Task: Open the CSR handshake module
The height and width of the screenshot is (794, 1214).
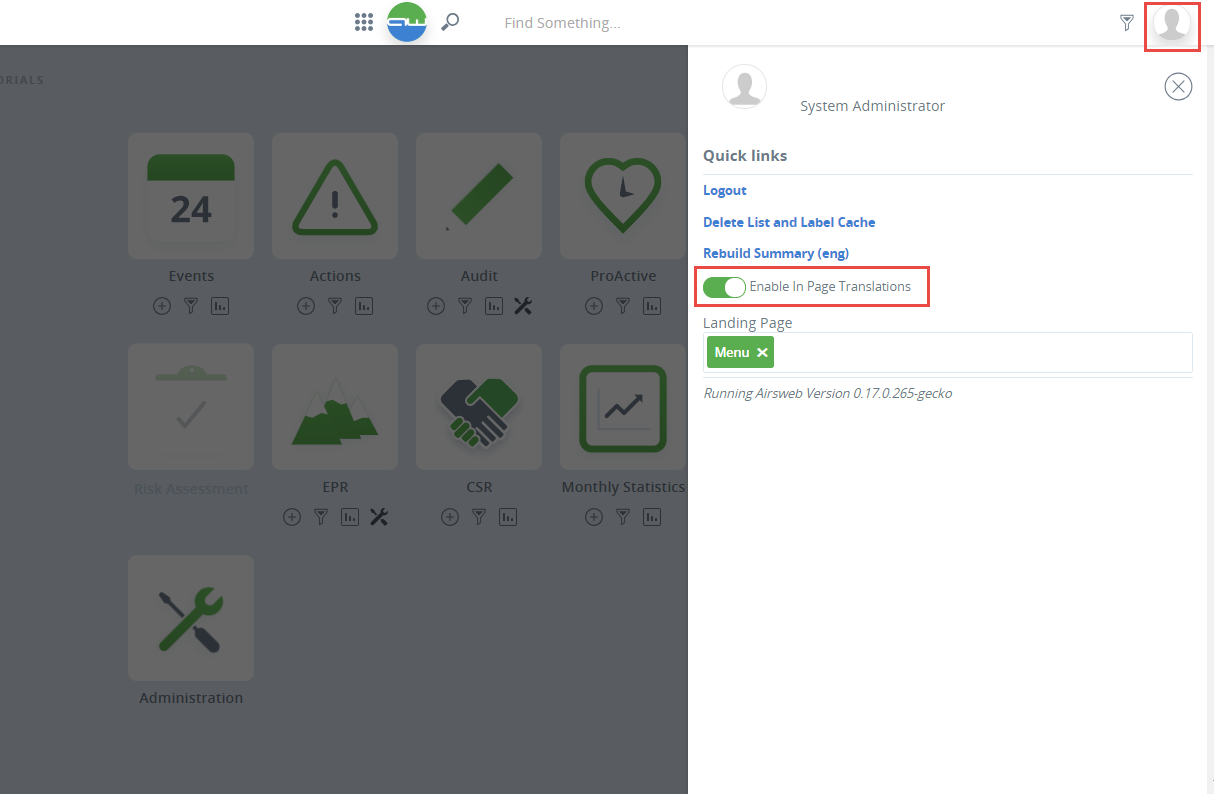Action: tap(479, 407)
